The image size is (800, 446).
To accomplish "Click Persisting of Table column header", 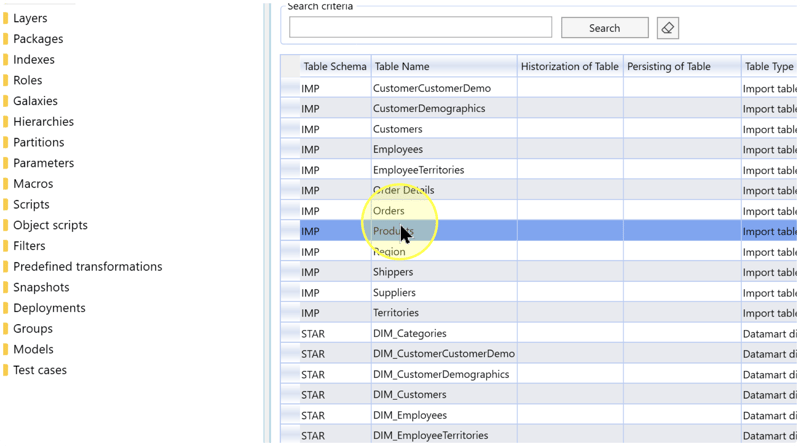I will click(x=682, y=66).
